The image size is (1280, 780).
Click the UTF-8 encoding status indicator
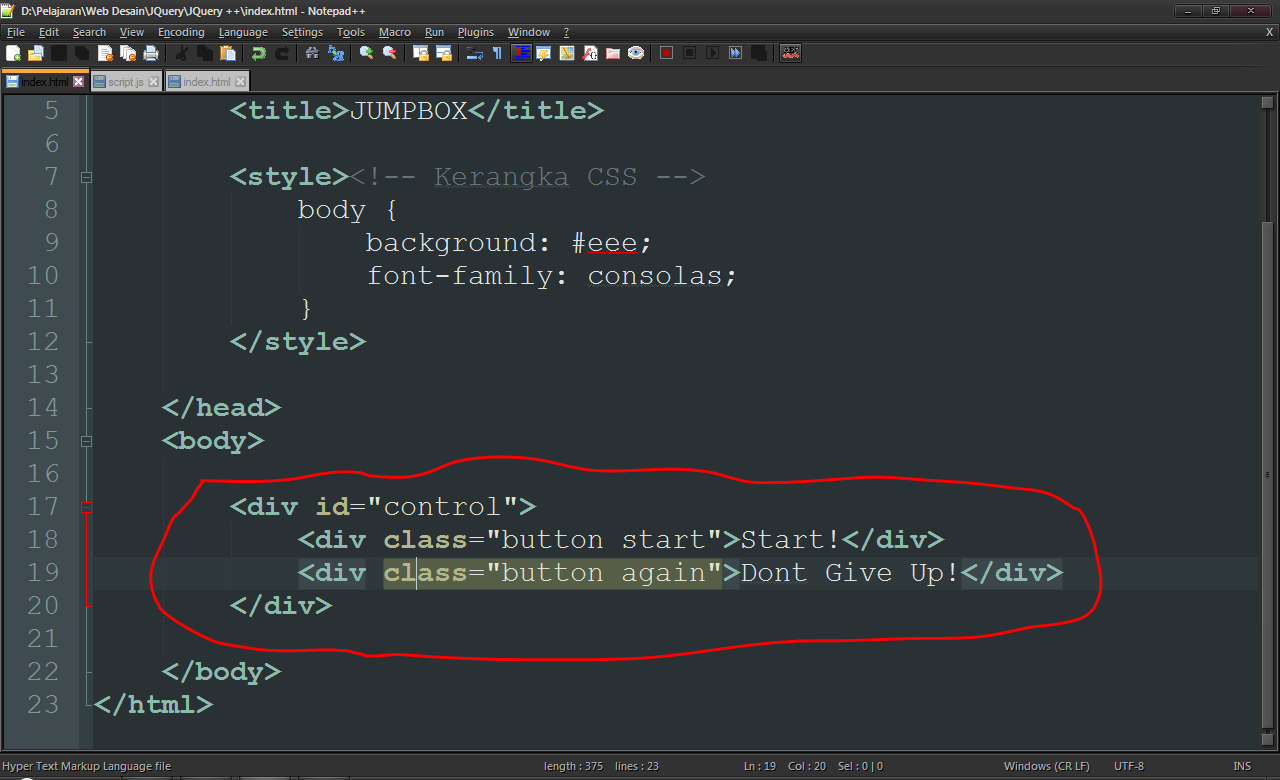click(x=1128, y=765)
